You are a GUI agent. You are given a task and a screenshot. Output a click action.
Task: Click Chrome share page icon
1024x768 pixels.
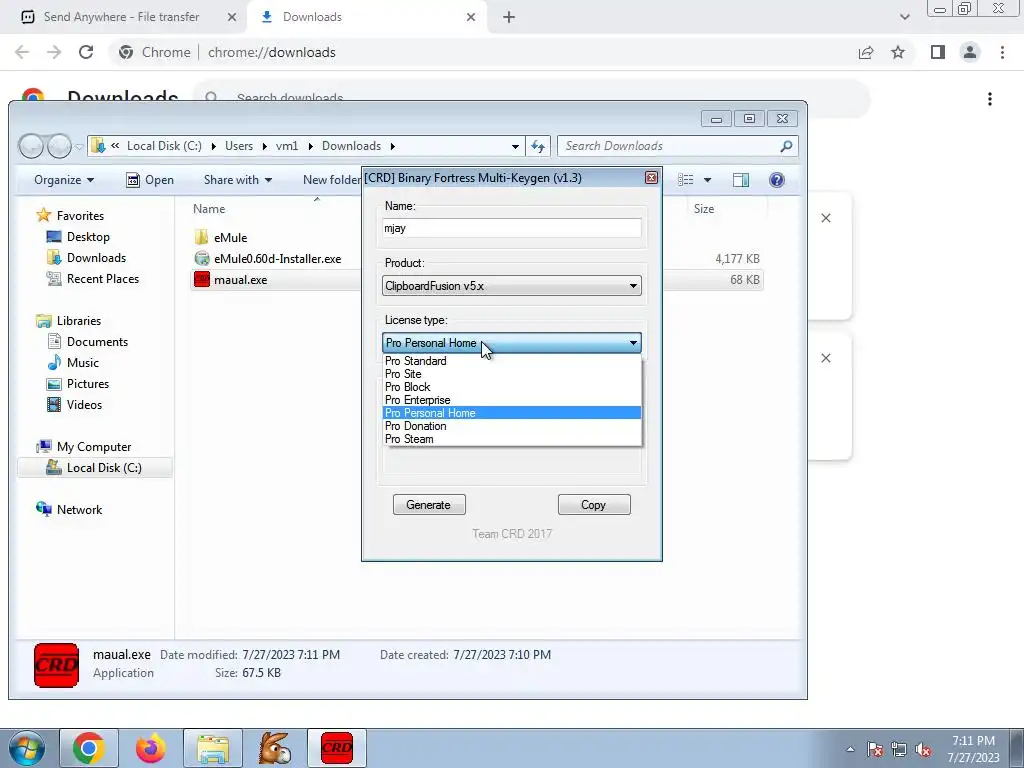tap(866, 52)
